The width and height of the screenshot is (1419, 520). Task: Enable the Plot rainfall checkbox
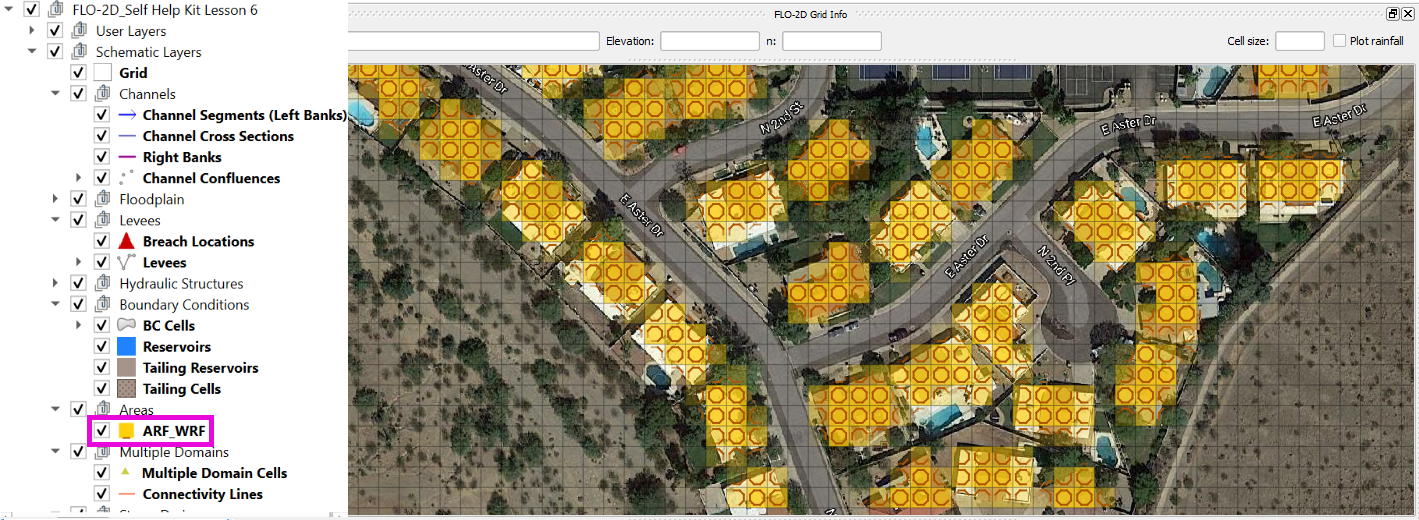click(x=1340, y=41)
